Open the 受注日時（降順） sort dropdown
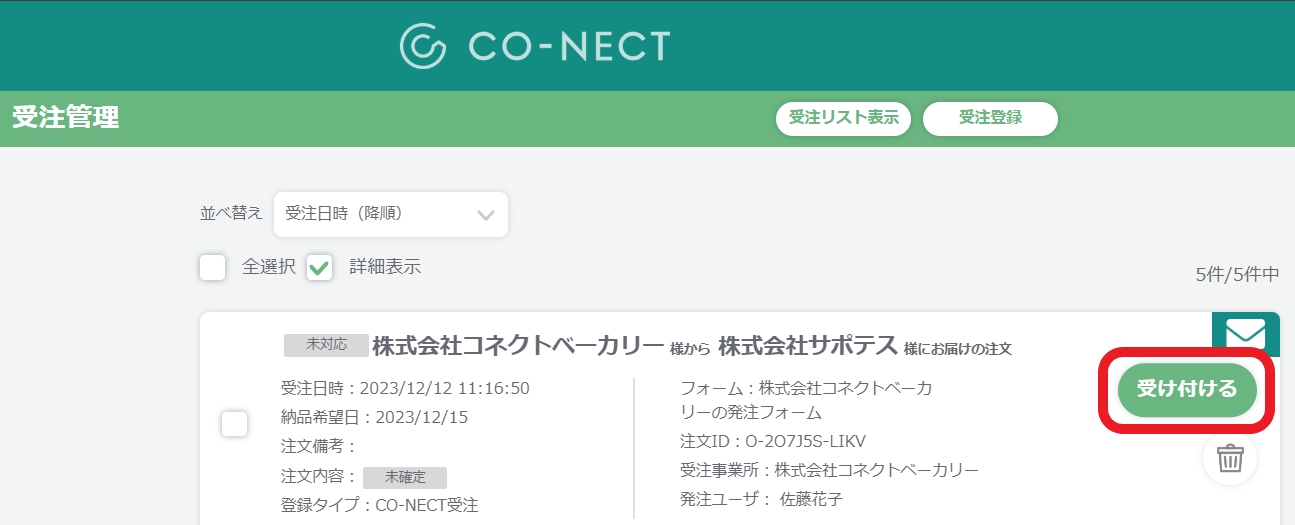 (x=391, y=214)
